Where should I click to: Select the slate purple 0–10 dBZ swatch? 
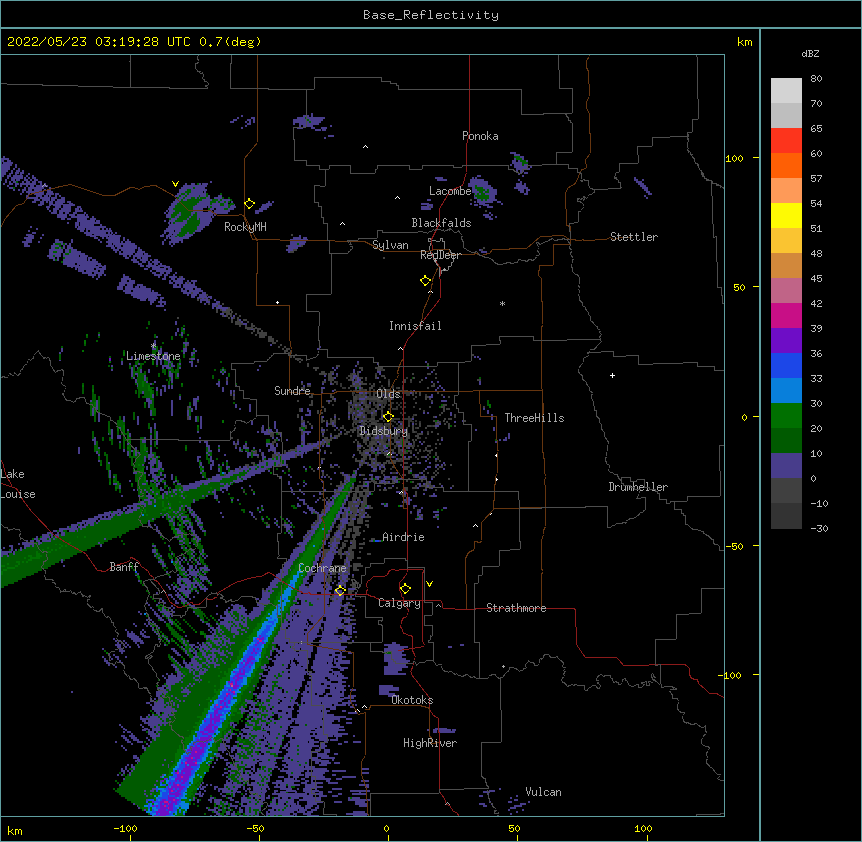click(786, 466)
